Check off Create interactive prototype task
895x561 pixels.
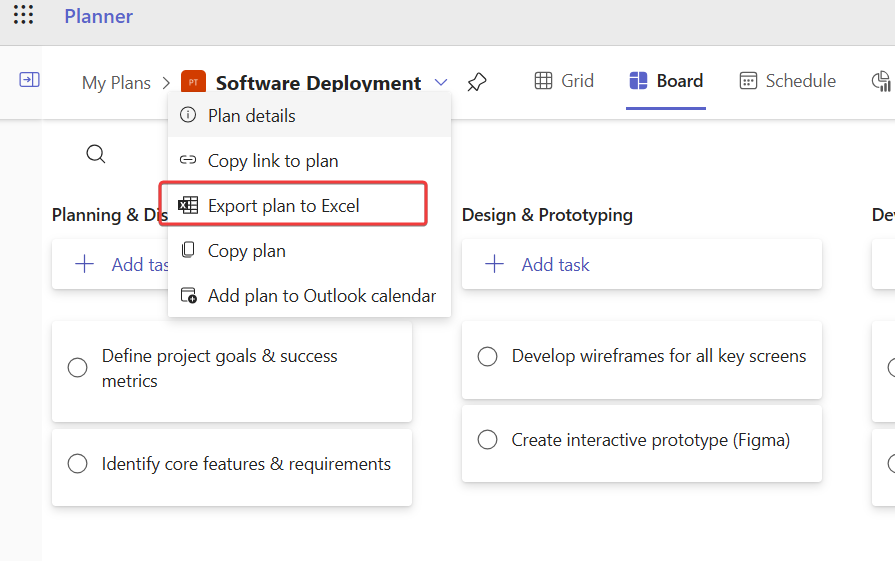pos(487,440)
